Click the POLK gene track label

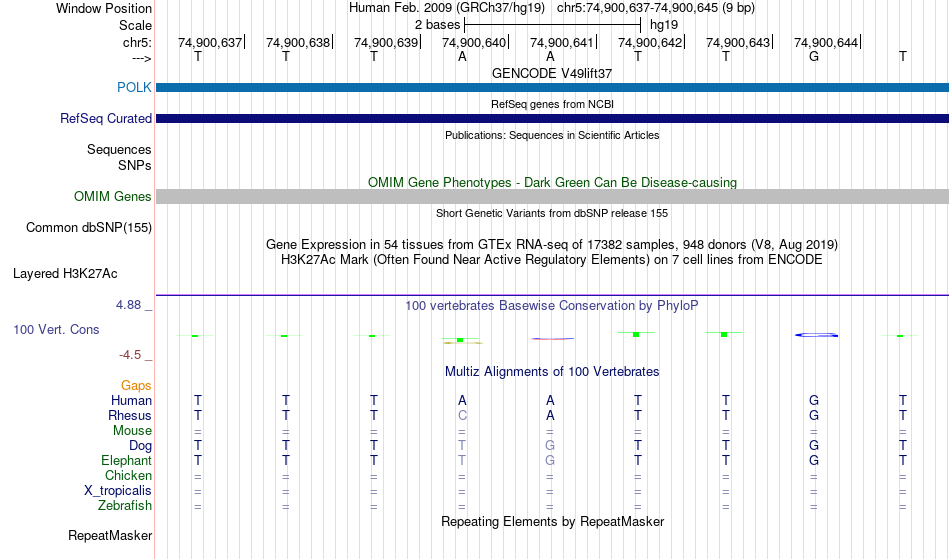click(134, 87)
